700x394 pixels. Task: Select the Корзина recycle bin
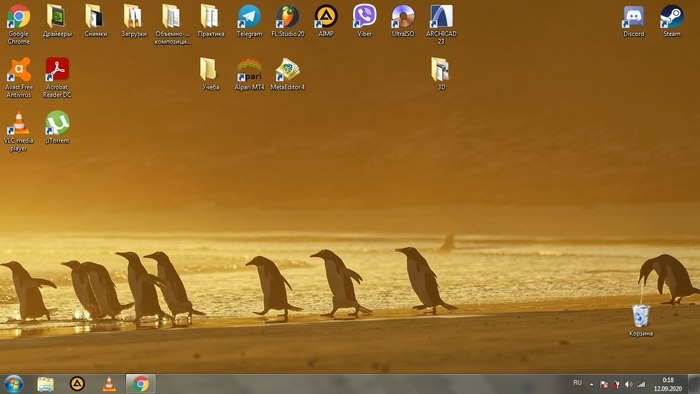coord(641,320)
